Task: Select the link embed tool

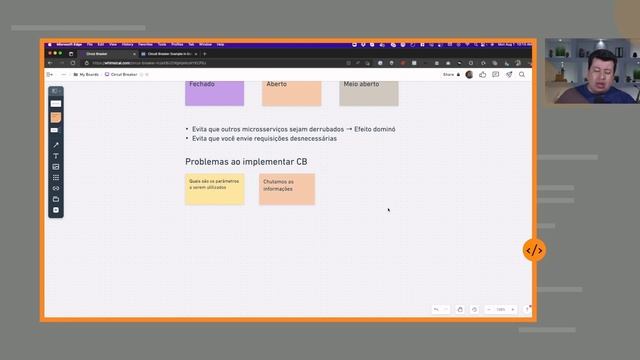Action: pyautogui.click(x=56, y=188)
